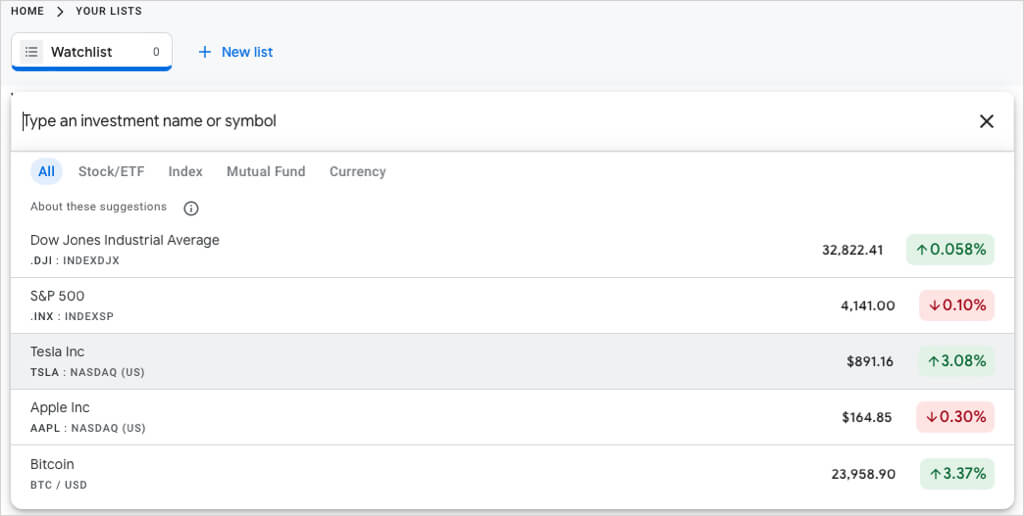Choose the Currency filter tab
The height and width of the screenshot is (516, 1024).
click(357, 171)
